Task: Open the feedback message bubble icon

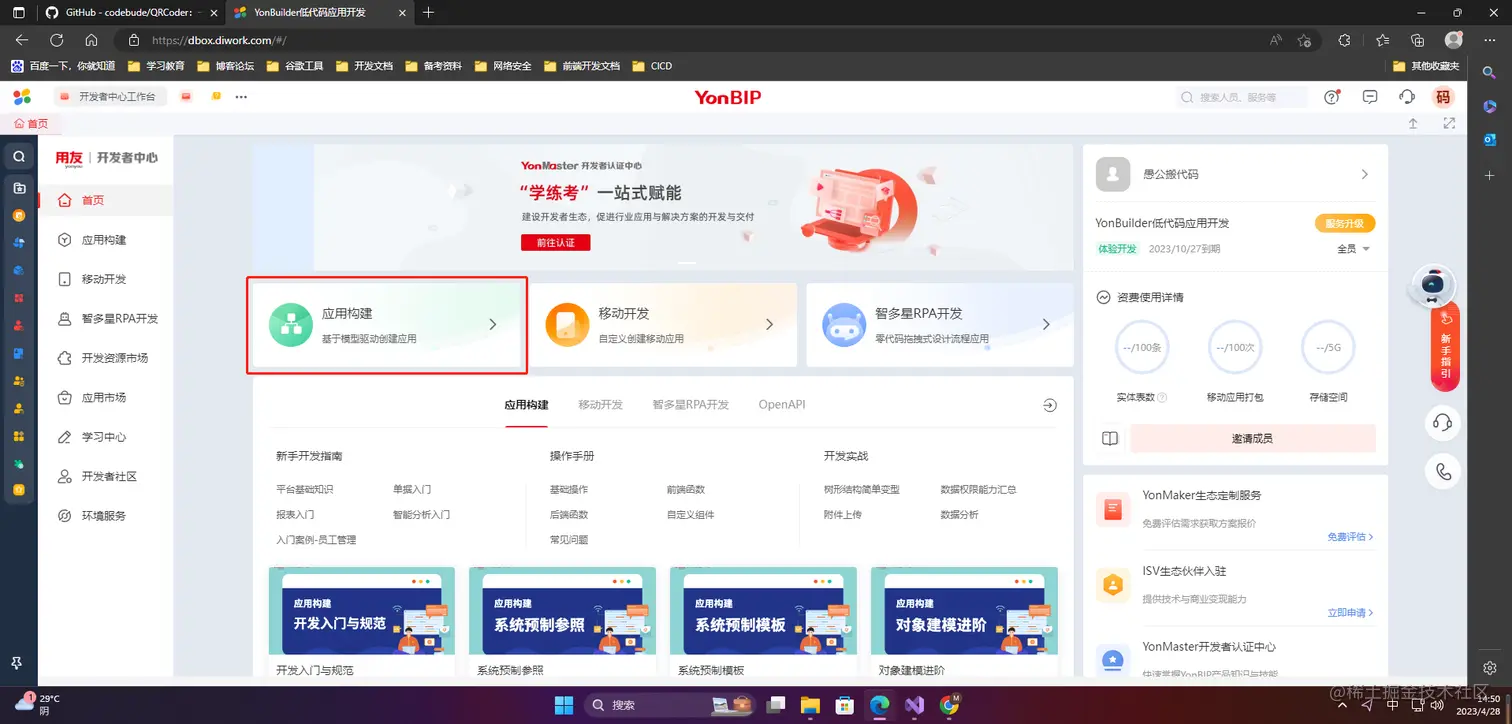Action: click(x=1369, y=97)
